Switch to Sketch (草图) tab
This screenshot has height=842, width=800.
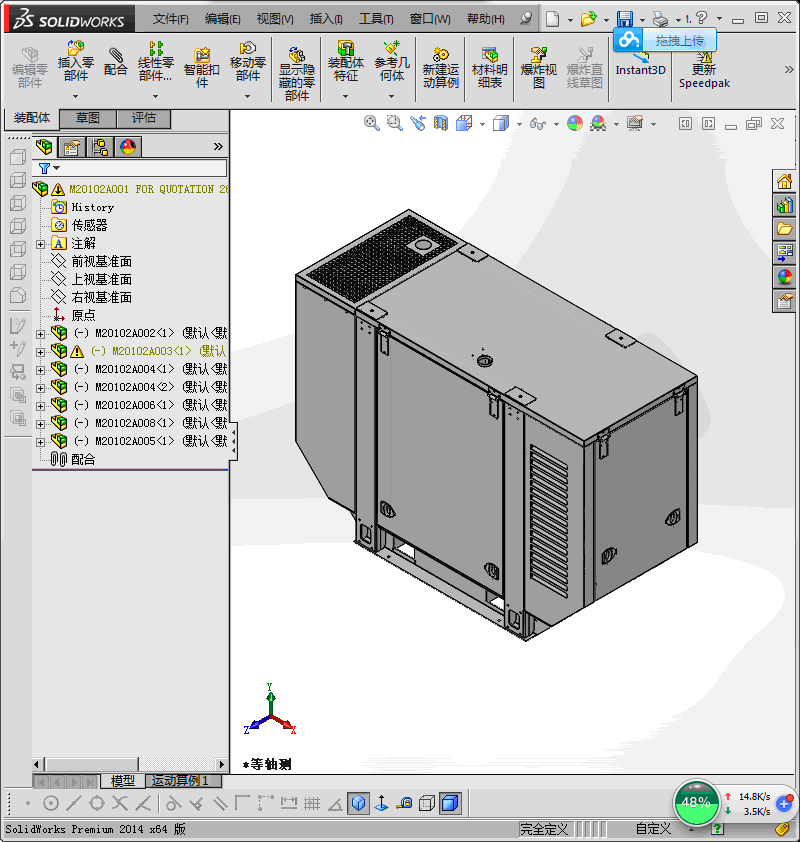tap(88, 118)
